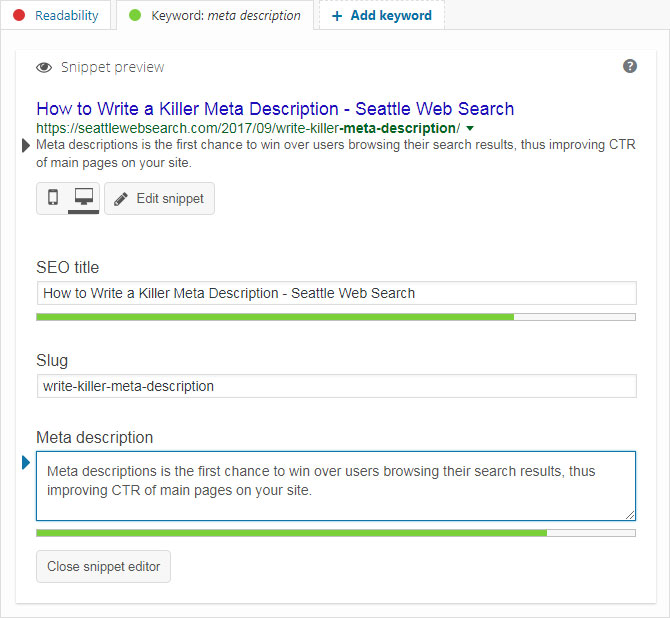The image size is (670, 618).
Task: Click the meta description length progress bar
Action: point(336,533)
